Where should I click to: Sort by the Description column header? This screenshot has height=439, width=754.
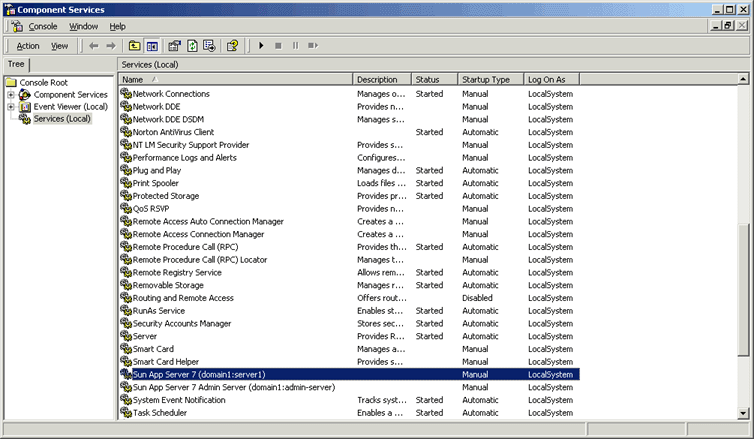coord(382,79)
